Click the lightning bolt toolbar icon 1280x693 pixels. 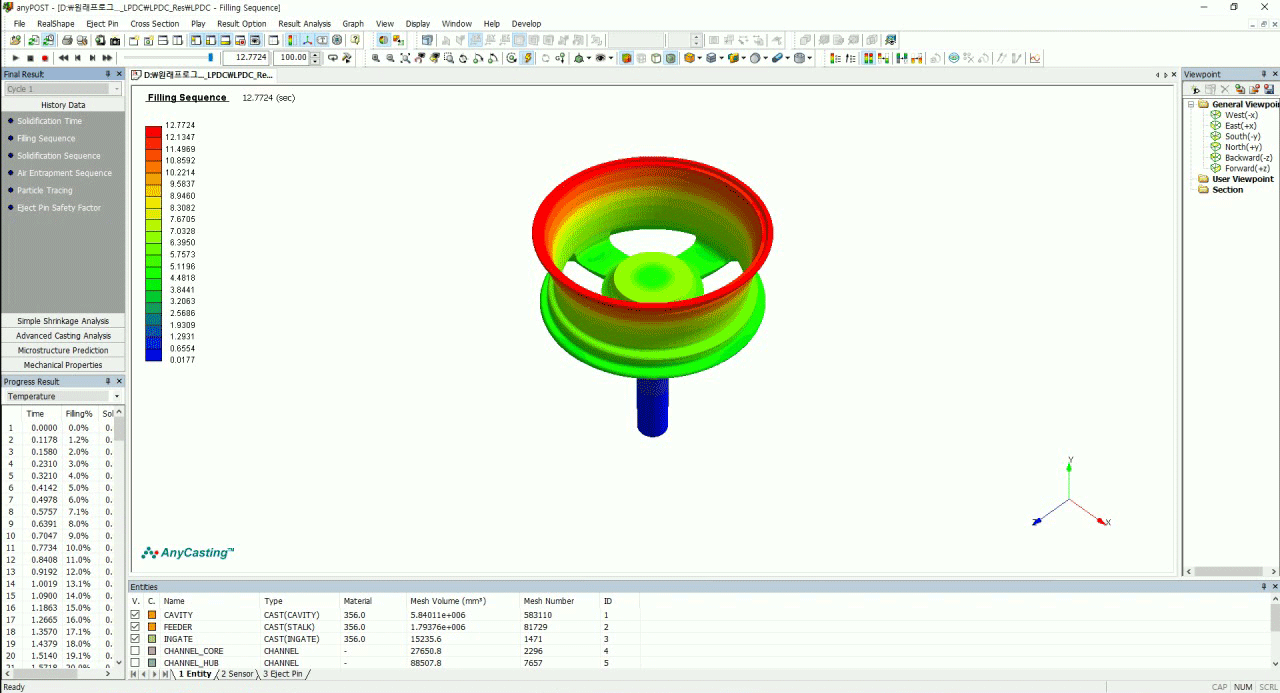coord(528,58)
